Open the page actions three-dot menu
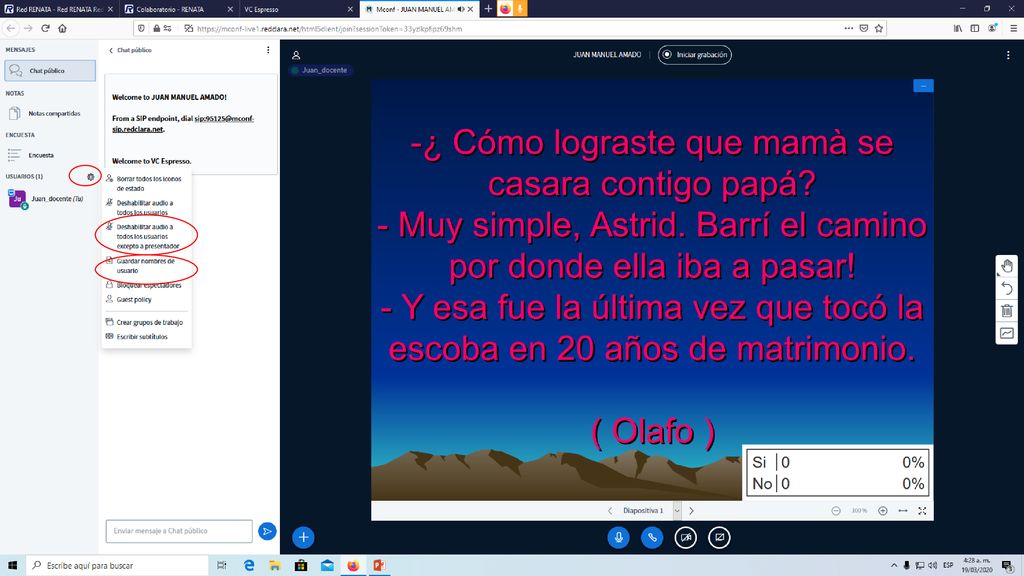 point(848,28)
